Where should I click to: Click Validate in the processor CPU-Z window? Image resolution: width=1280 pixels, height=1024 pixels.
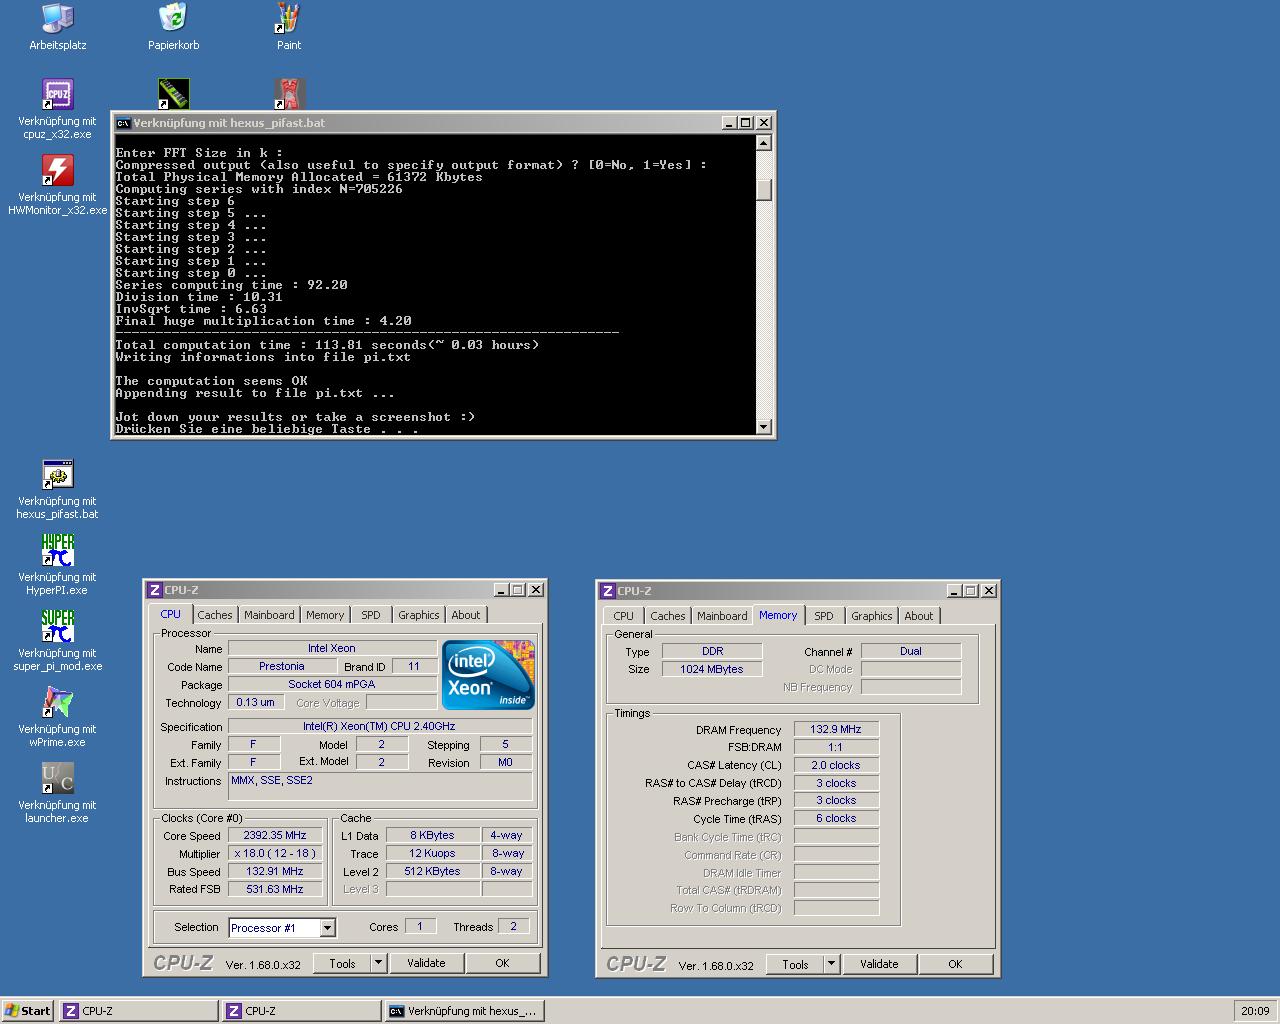(426, 963)
